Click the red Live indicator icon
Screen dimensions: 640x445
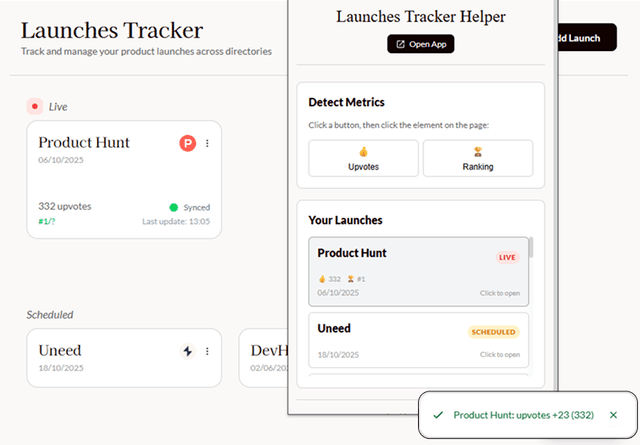pyautogui.click(x=35, y=107)
